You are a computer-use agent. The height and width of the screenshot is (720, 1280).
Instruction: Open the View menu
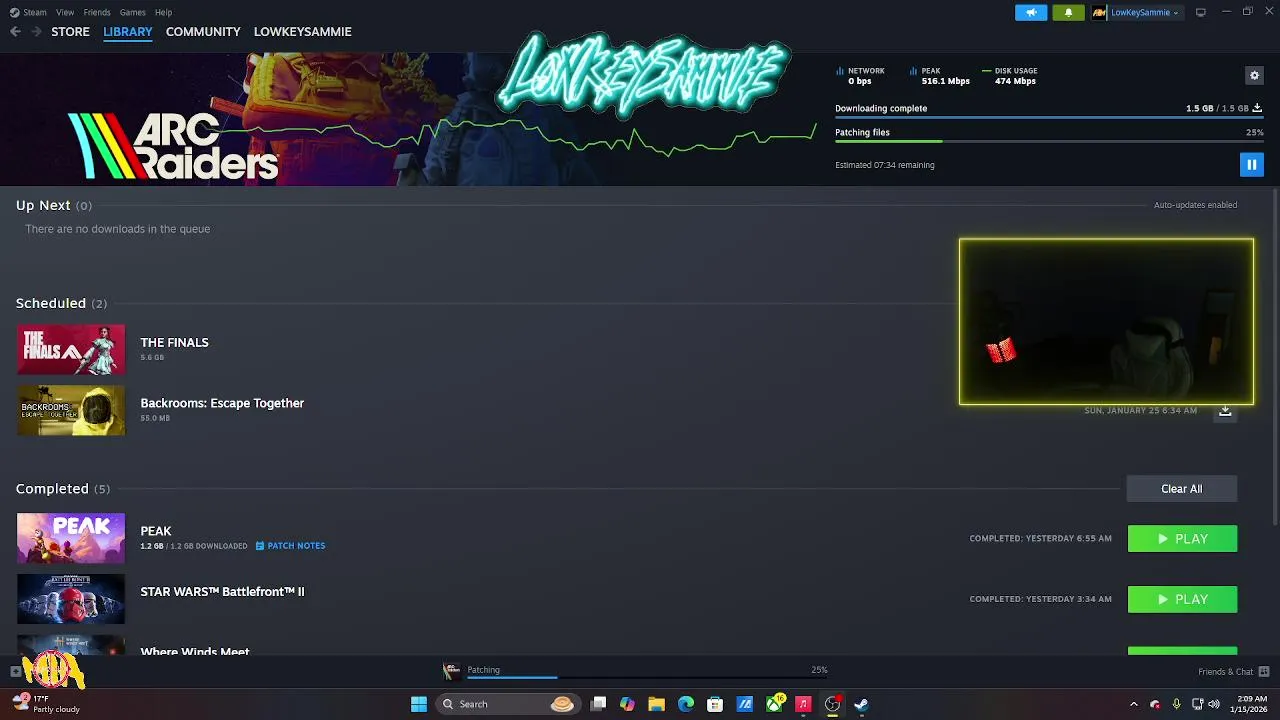pos(65,12)
